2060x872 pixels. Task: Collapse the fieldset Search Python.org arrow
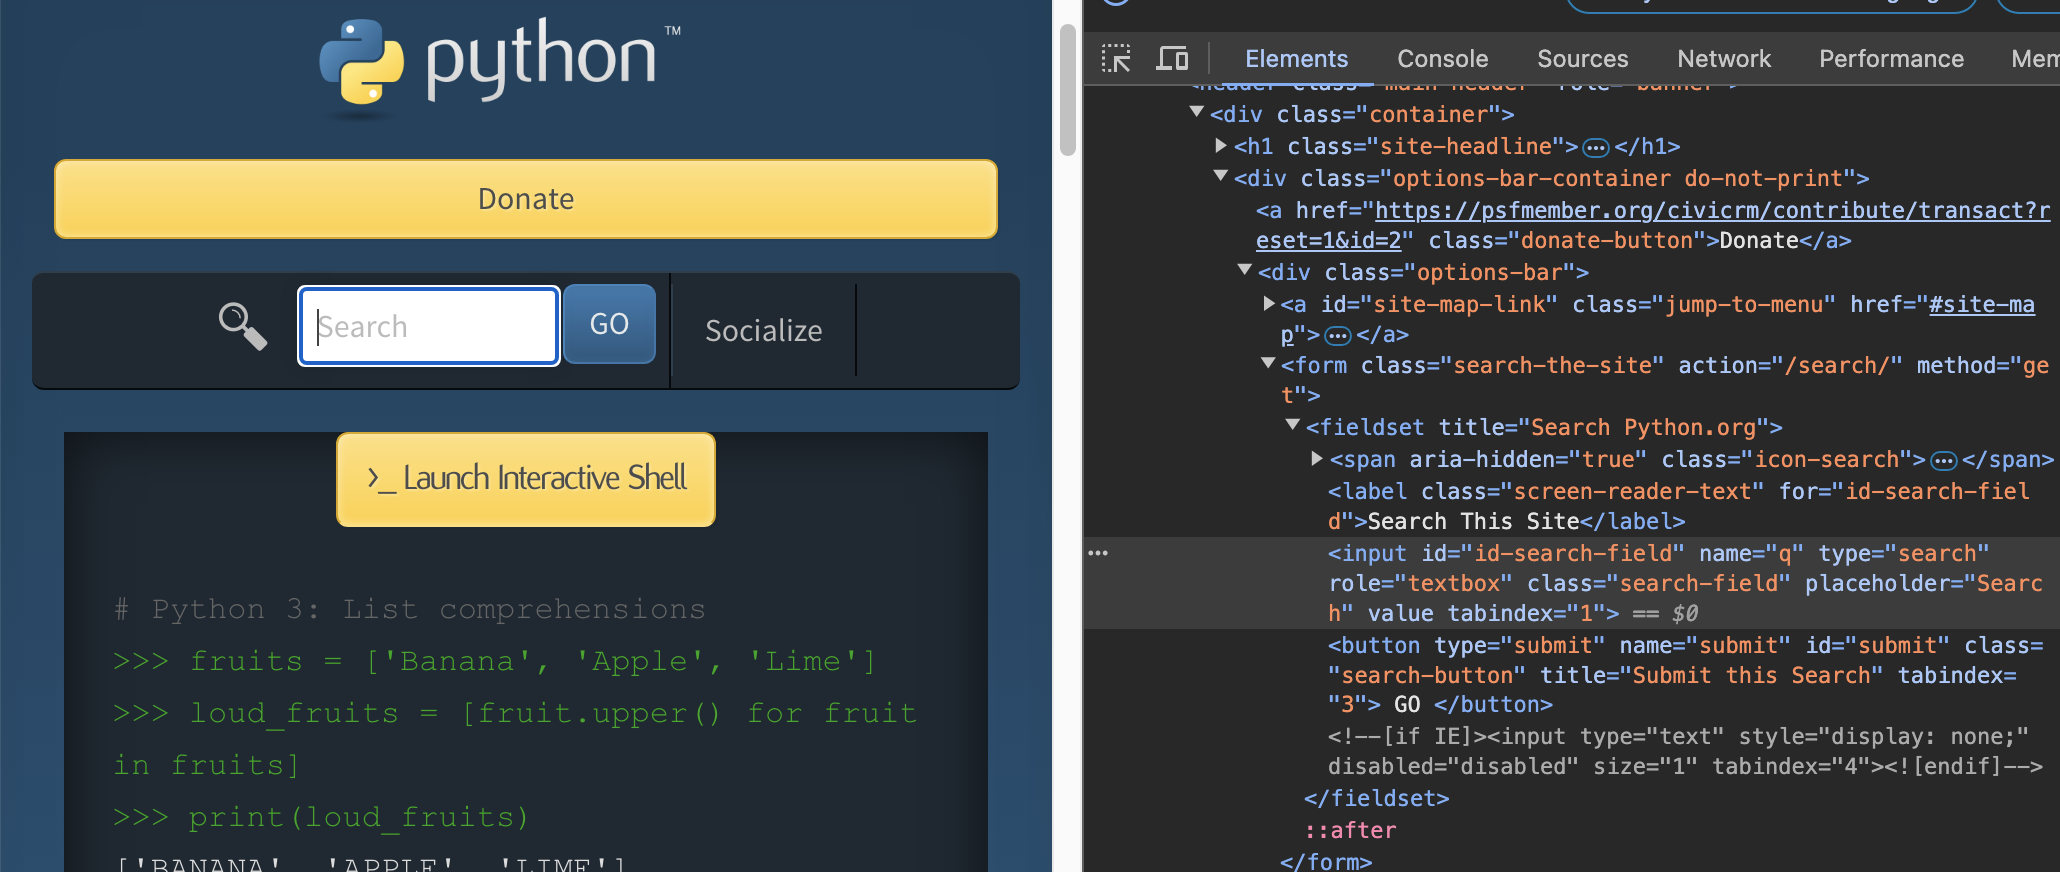click(1293, 426)
